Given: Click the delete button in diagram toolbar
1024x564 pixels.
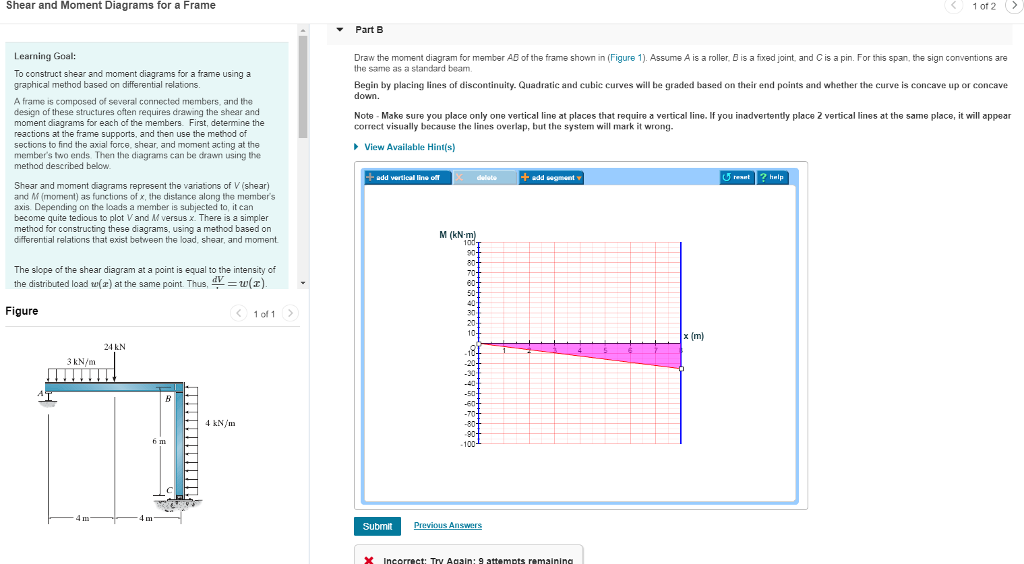Looking at the screenshot, I should [485, 178].
